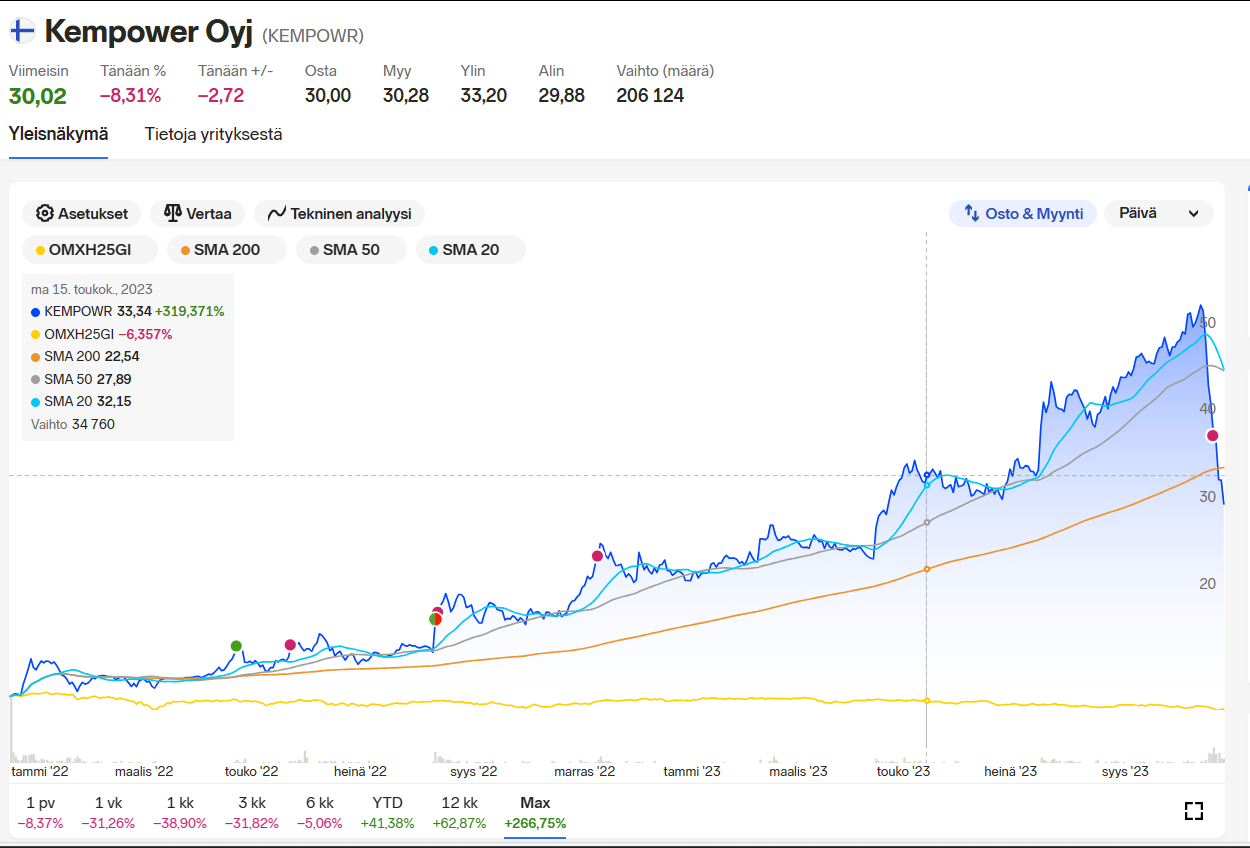Select the 1 pv time range
The image size is (1250, 848).
pos(40,811)
